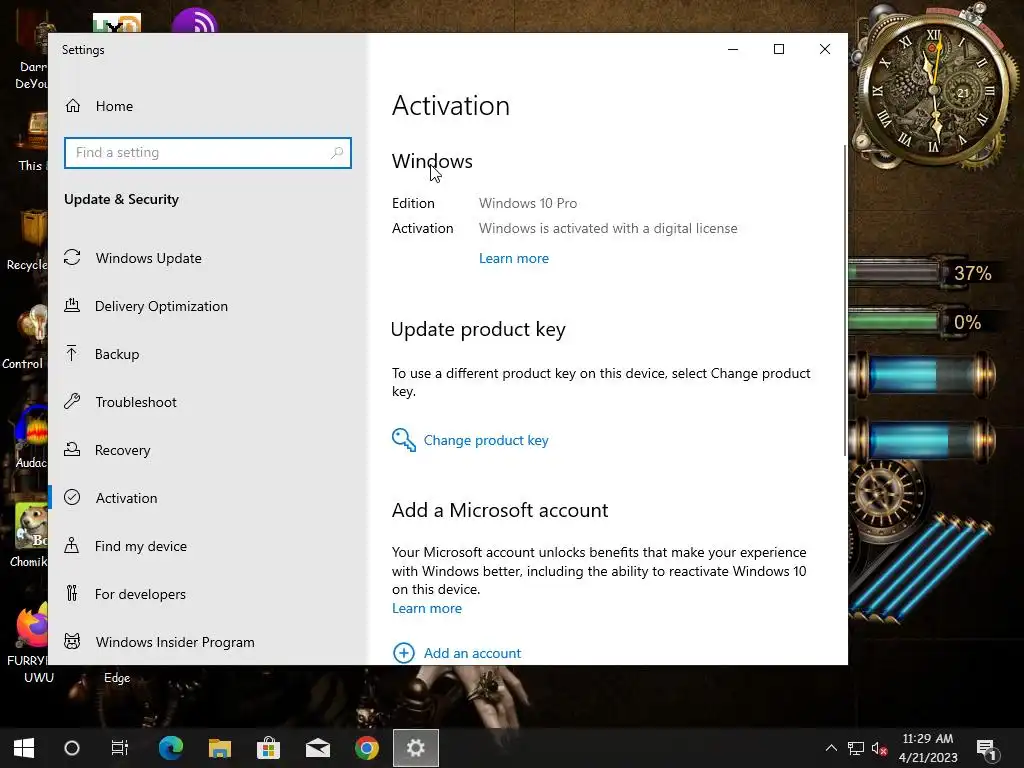Click the Settings gear on taskbar
Screen dimensions: 1024x768
tap(416, 748)
